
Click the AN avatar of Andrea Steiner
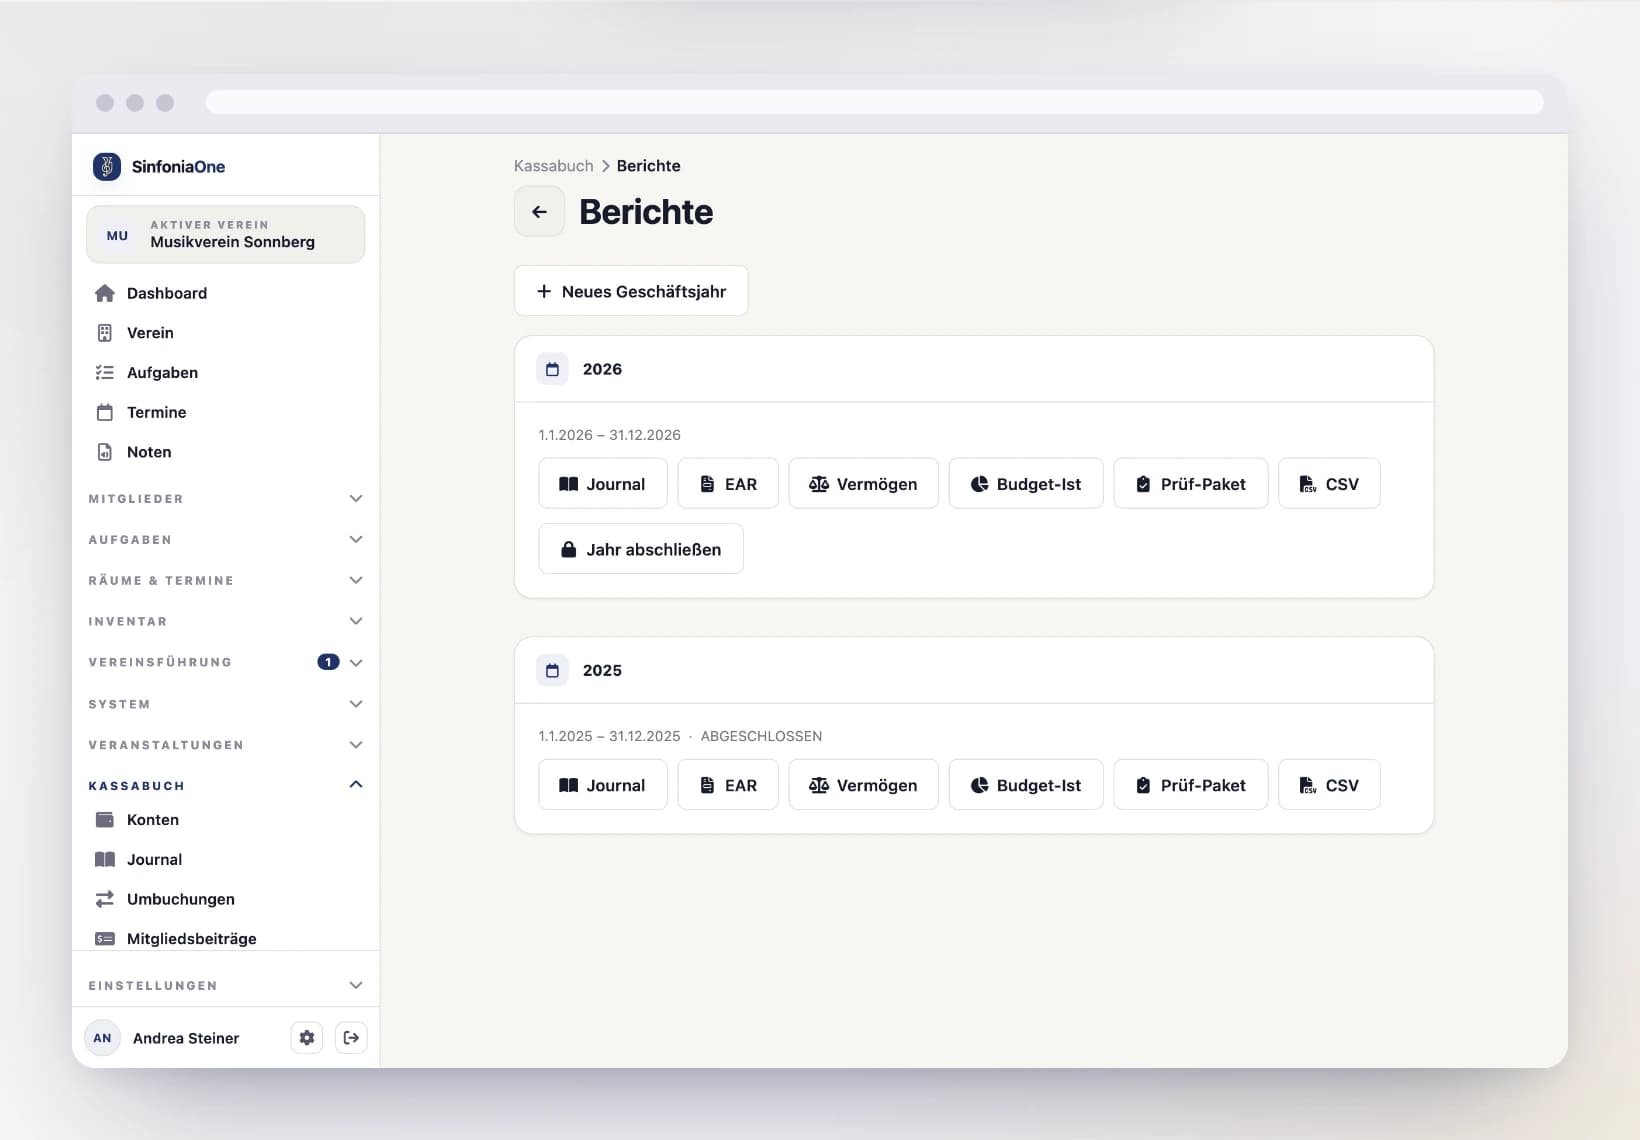(102, 1038)
